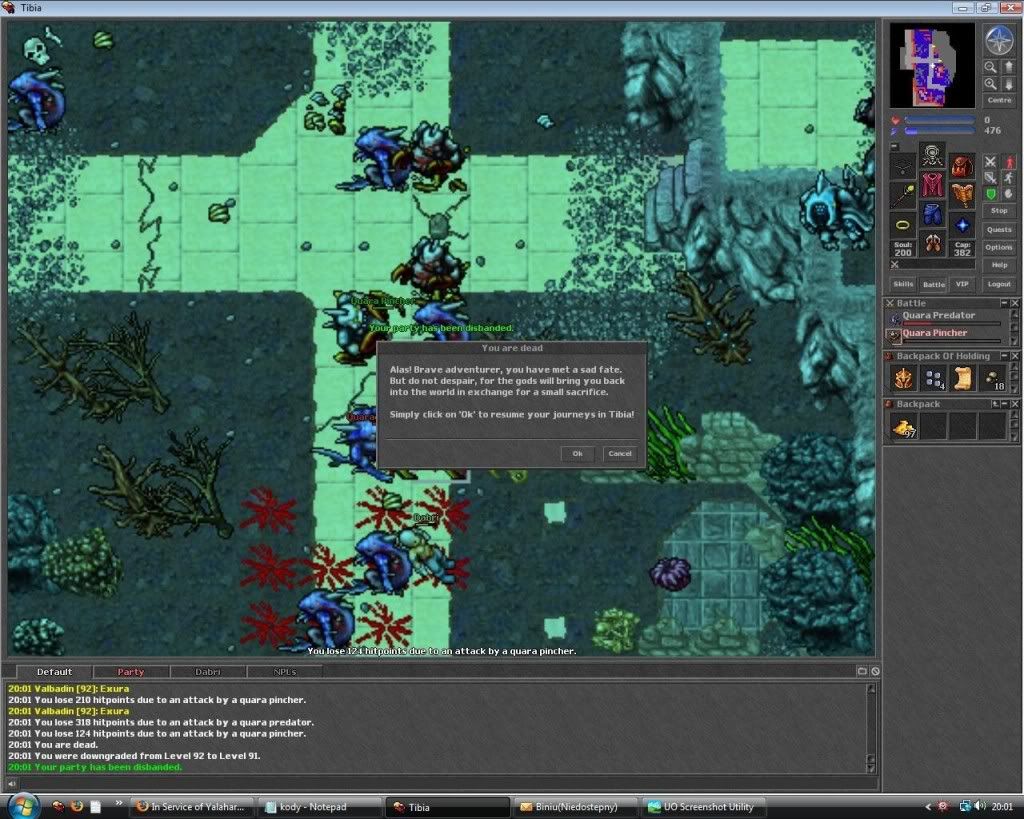The image size is (1024, 819).
Task: Open the Dabri private chat tab
Action: (x=208, y=671)
